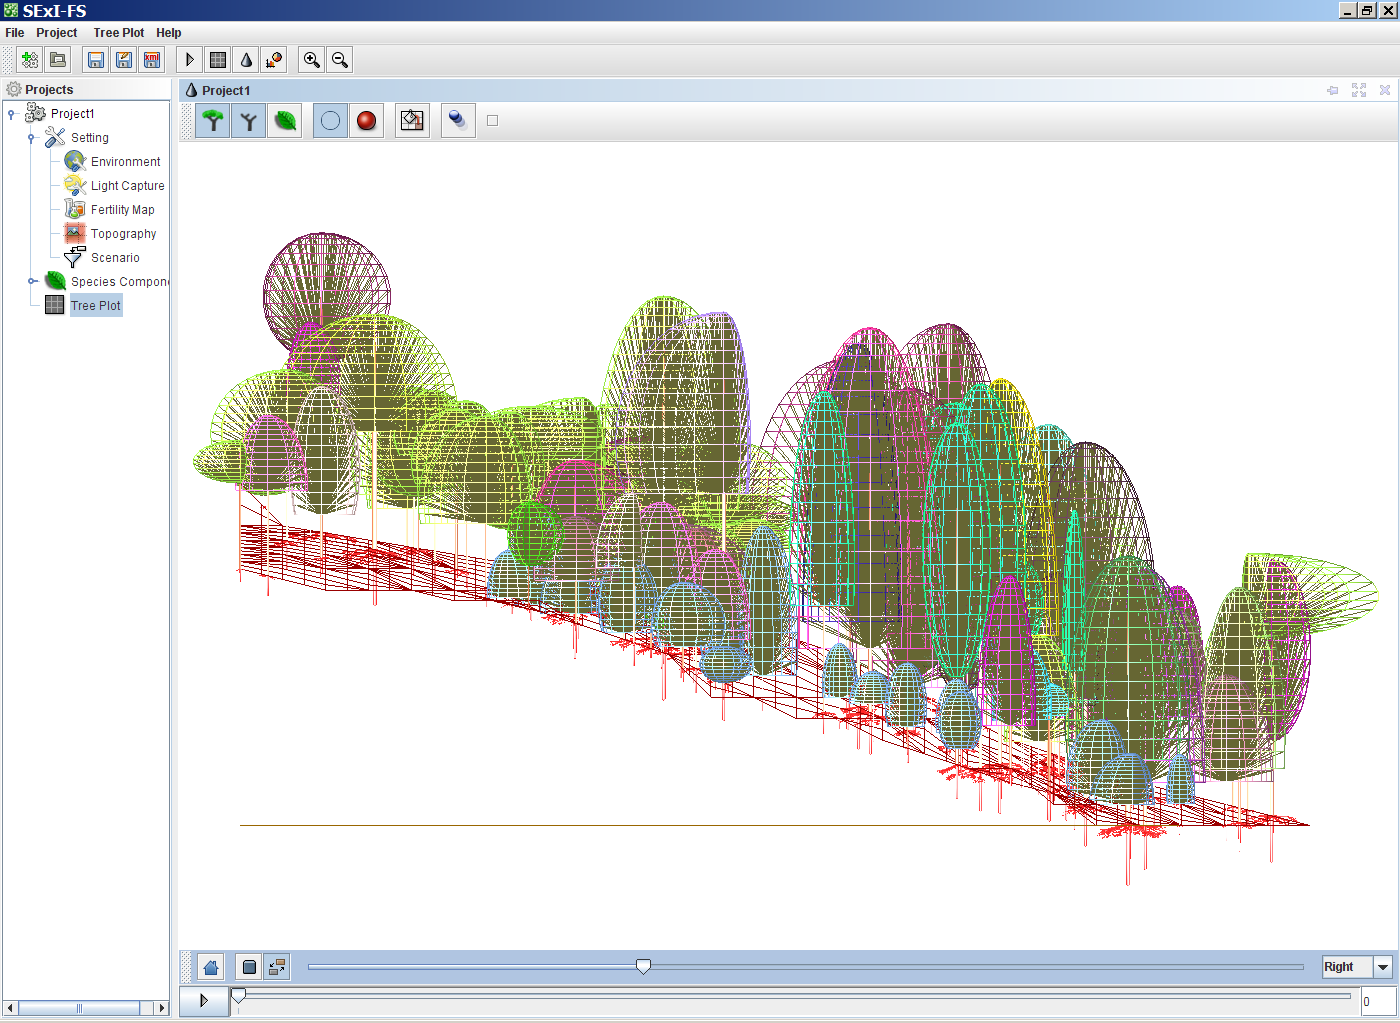The width and height of the screenshot is (1400, 1023).
Task: Click the new project icon with green plus
Action: [30, 60]
